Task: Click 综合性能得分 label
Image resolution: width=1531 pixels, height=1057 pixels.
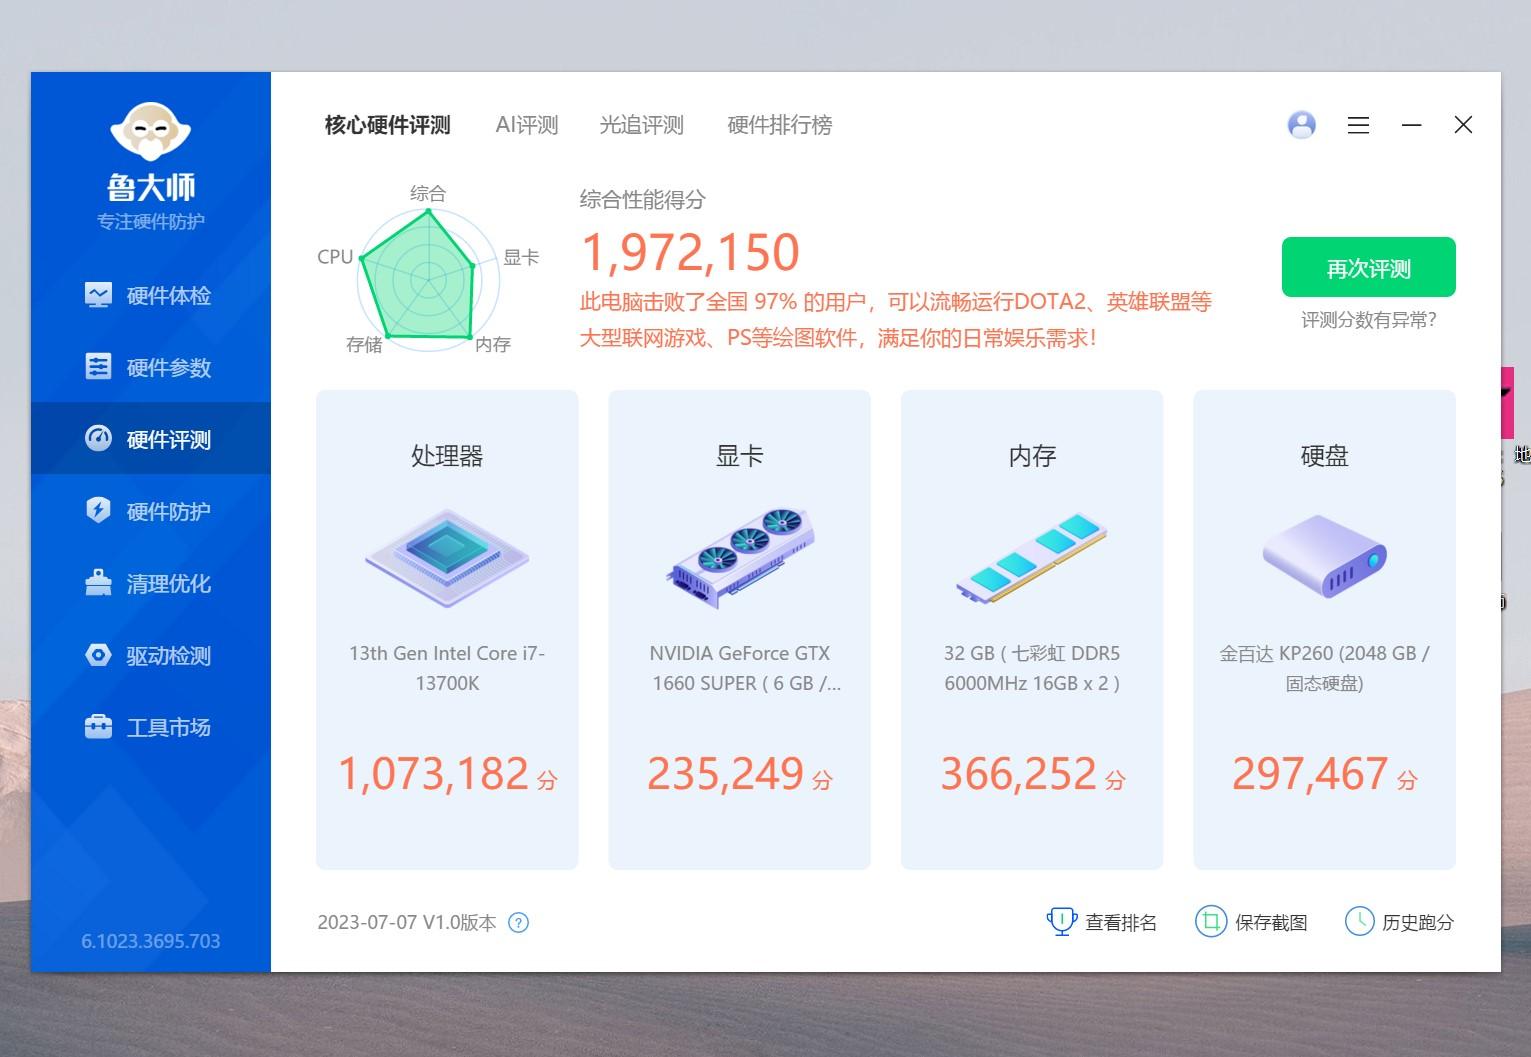Action: 643,200
